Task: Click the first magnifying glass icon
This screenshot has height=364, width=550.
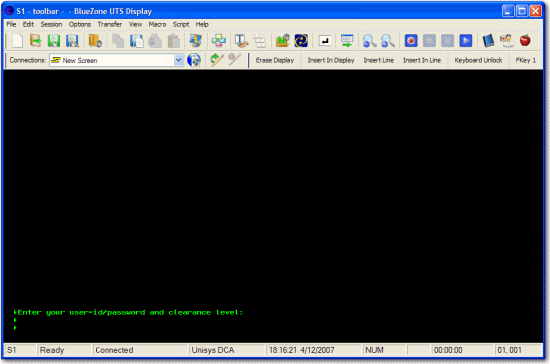Action: 369,41
